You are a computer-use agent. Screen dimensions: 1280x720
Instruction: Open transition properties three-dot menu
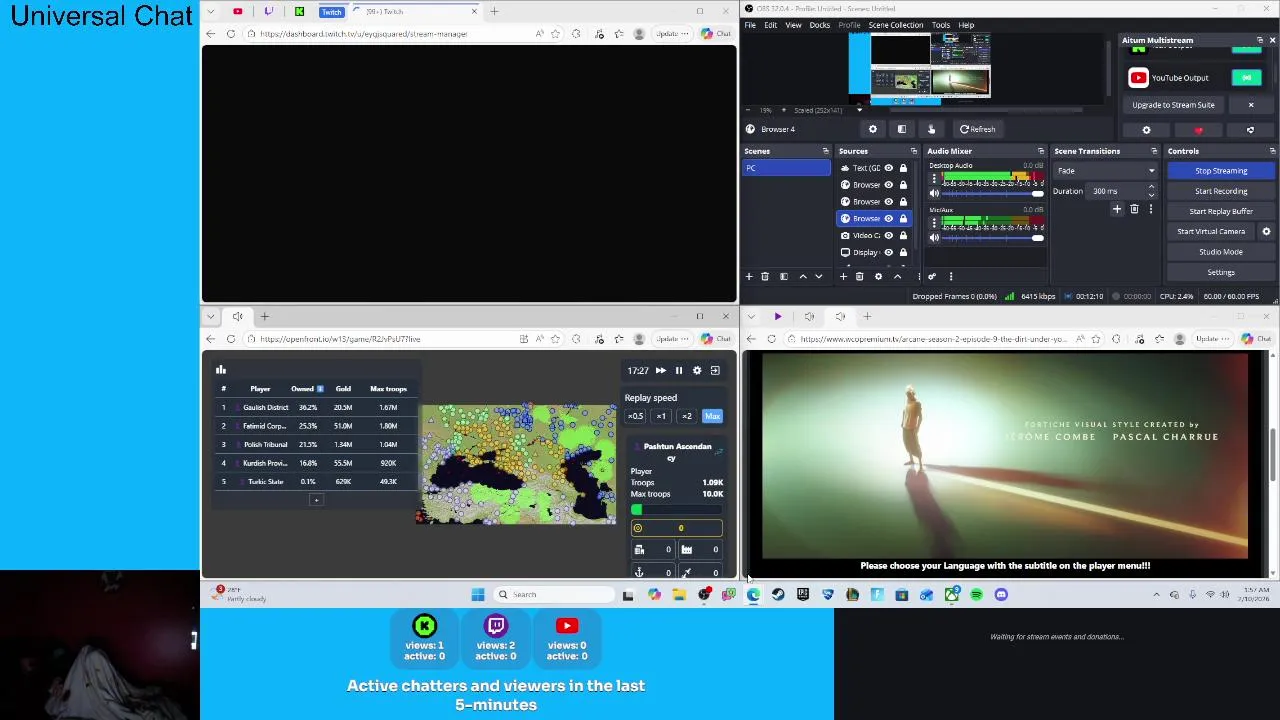click(x=1151, y=209)
